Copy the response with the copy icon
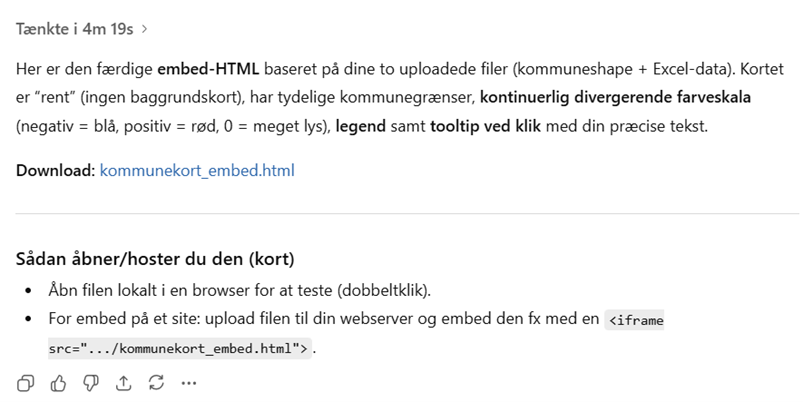This screenshot has height=402, width=803. [x=27, y=382]
